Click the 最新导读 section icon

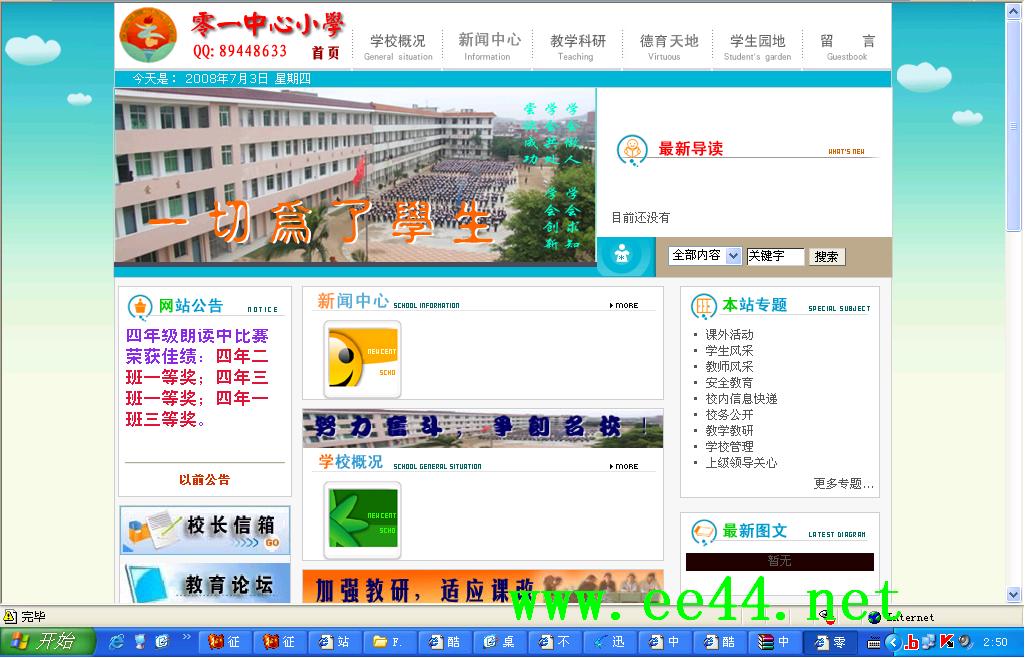point(632,150)
